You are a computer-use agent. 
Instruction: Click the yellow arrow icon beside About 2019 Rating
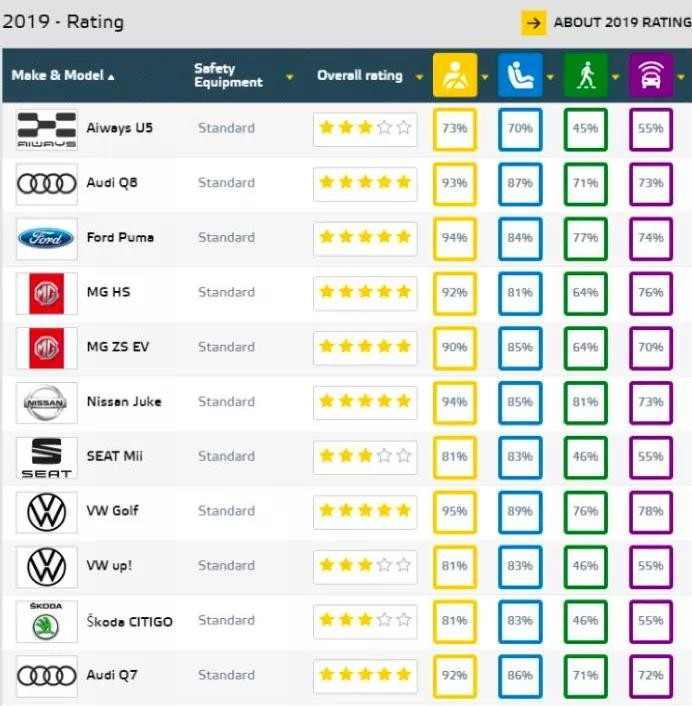(x=534, y=23)
